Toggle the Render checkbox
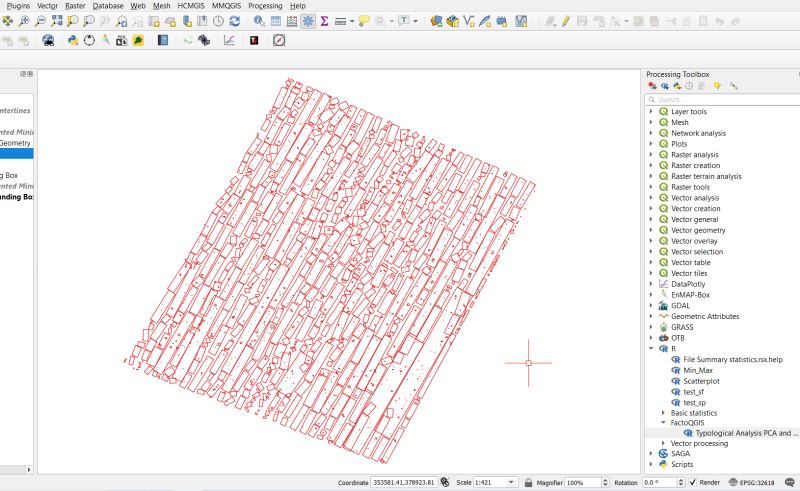The image size is (800, 491). [692, 482]
